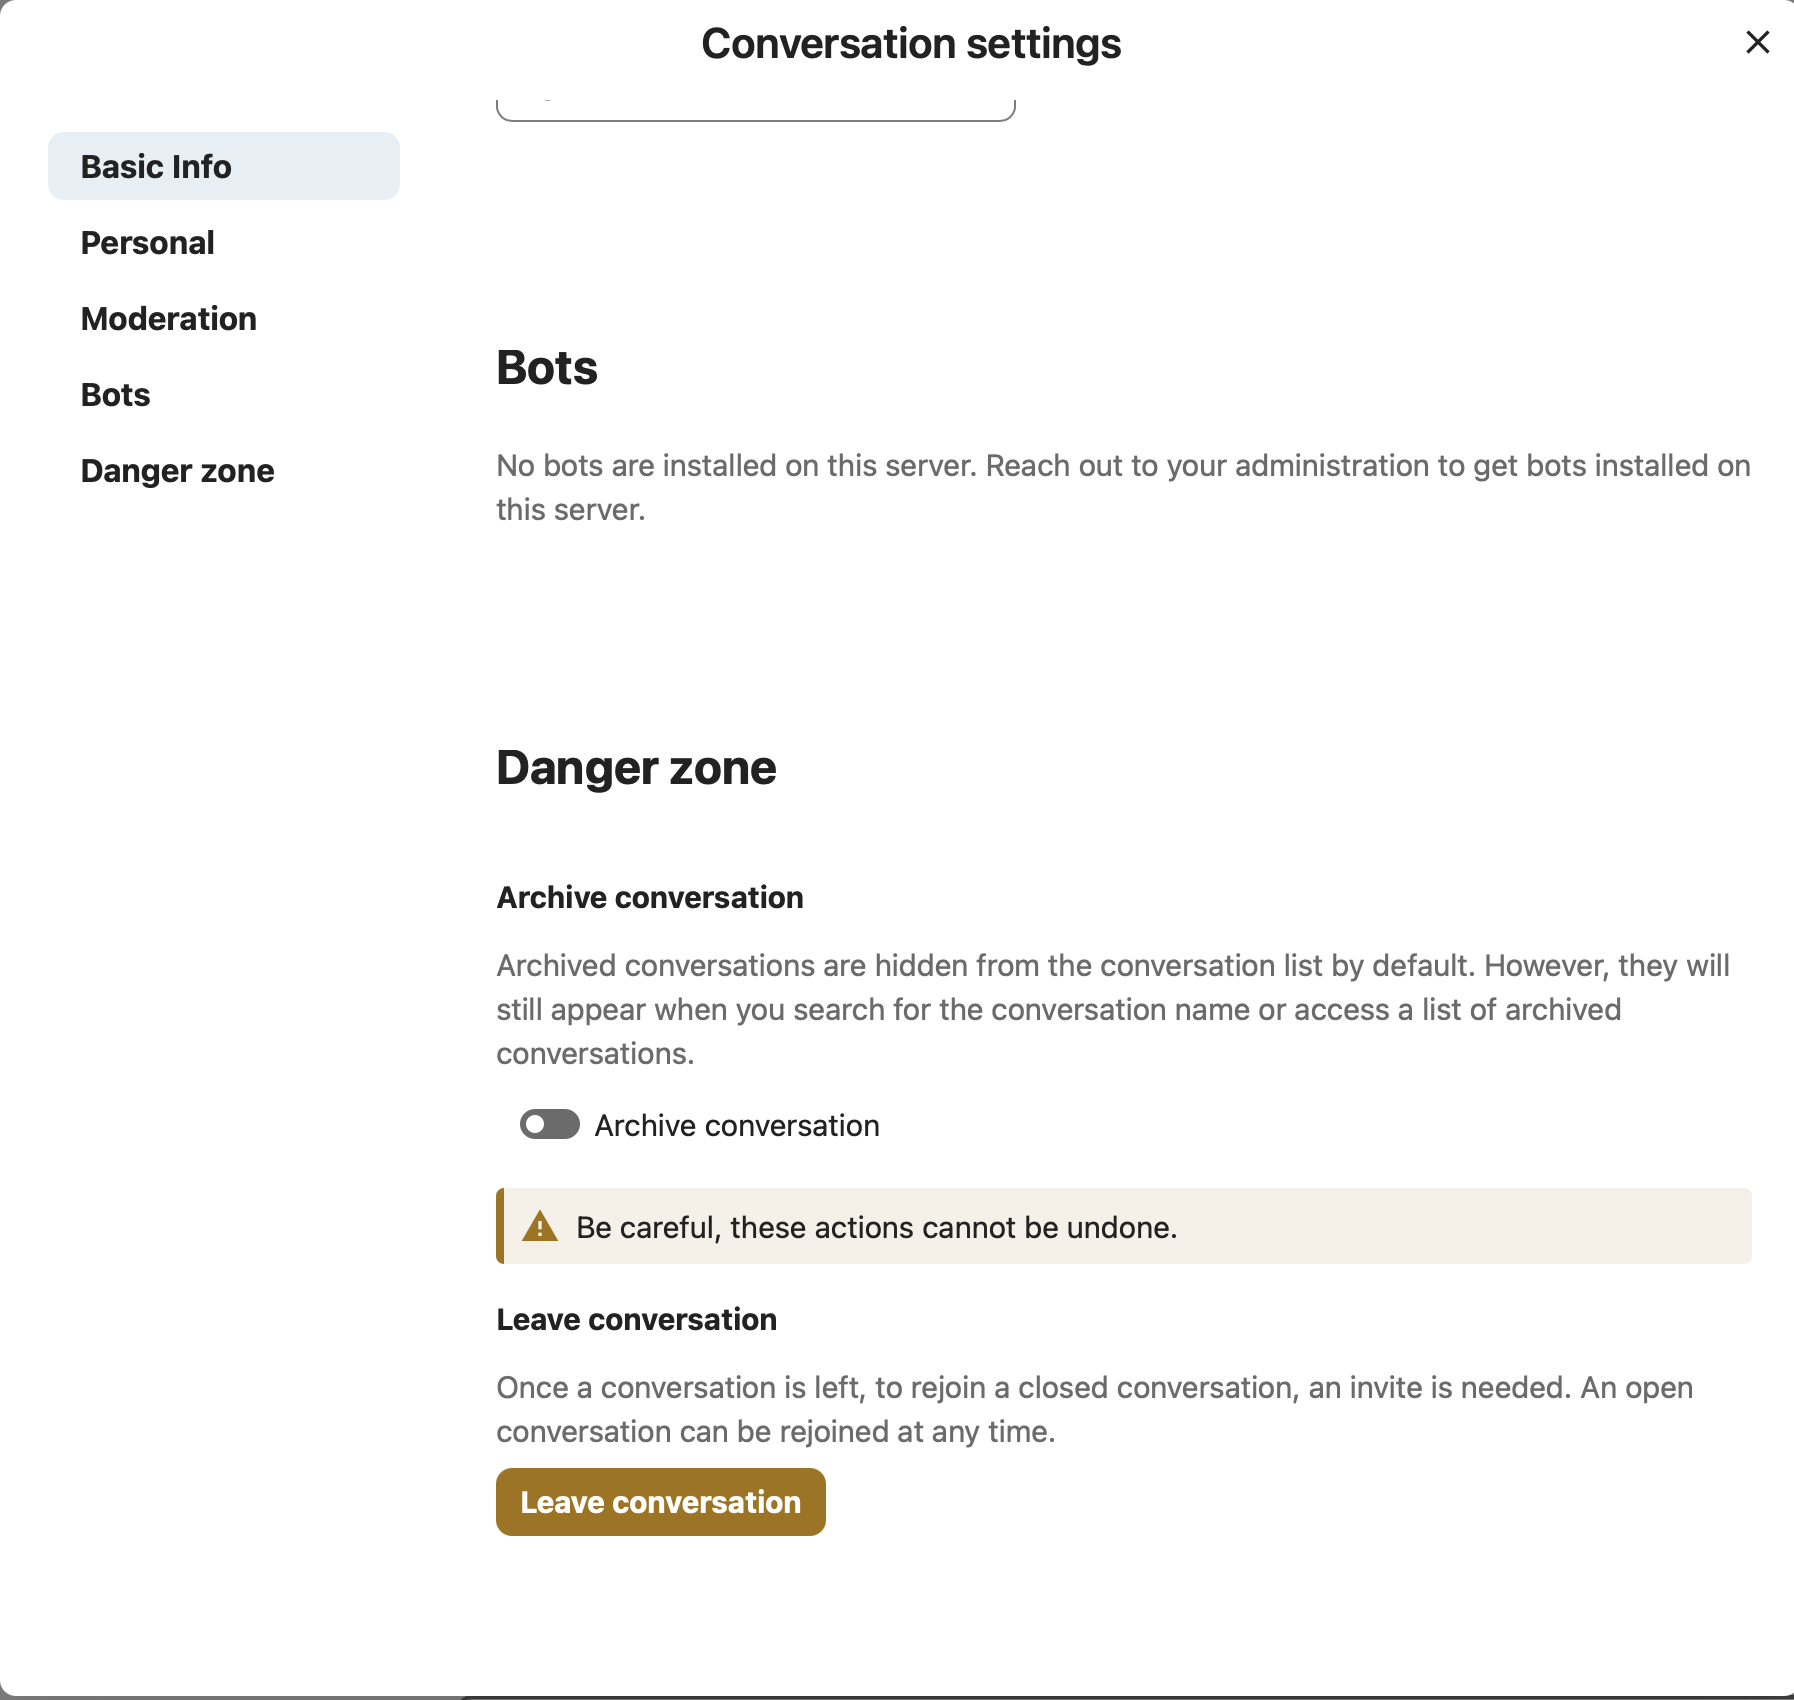This screenshot has width=1794, height=1700.
Task: Open the Personal settings section
Action: coord(147,242)
